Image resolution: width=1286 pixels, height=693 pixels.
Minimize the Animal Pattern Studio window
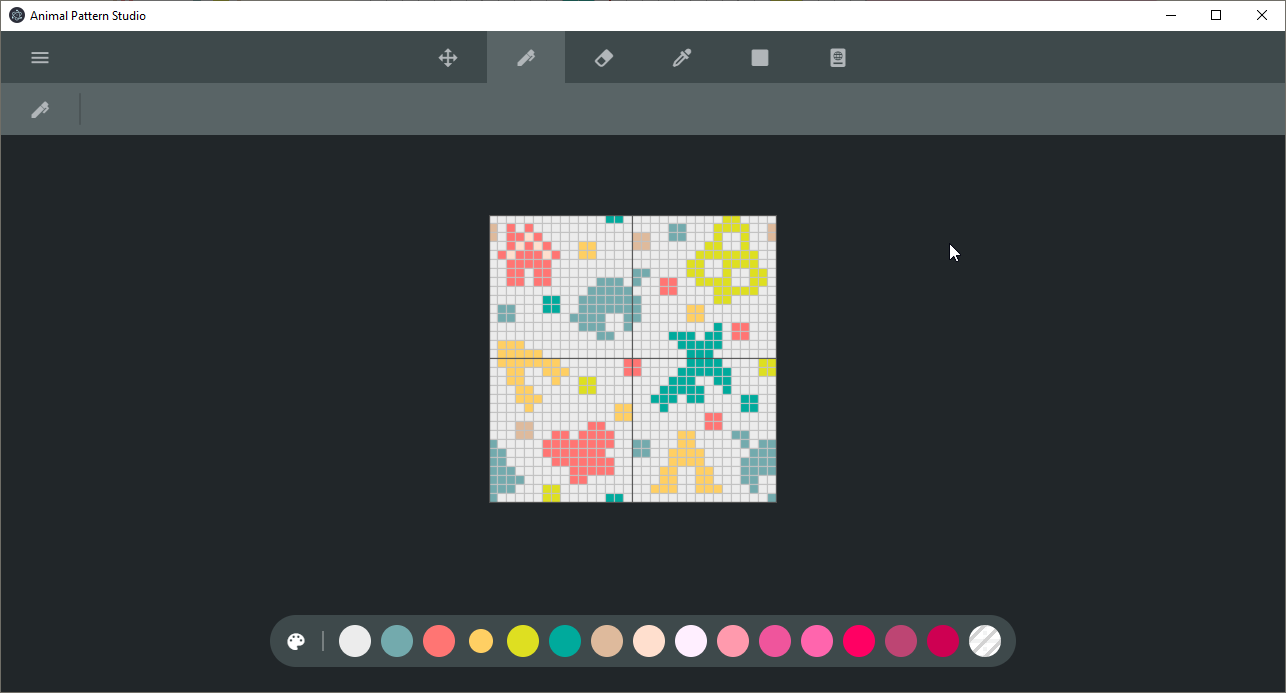pyautogui.click(x=1170, y=15)
